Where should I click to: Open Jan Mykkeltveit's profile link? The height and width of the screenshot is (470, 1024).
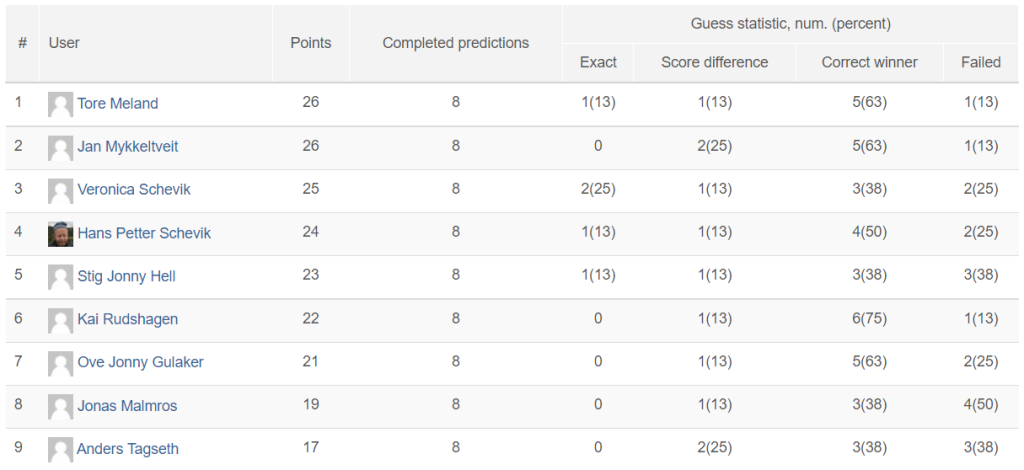click(x=128, y=147)
